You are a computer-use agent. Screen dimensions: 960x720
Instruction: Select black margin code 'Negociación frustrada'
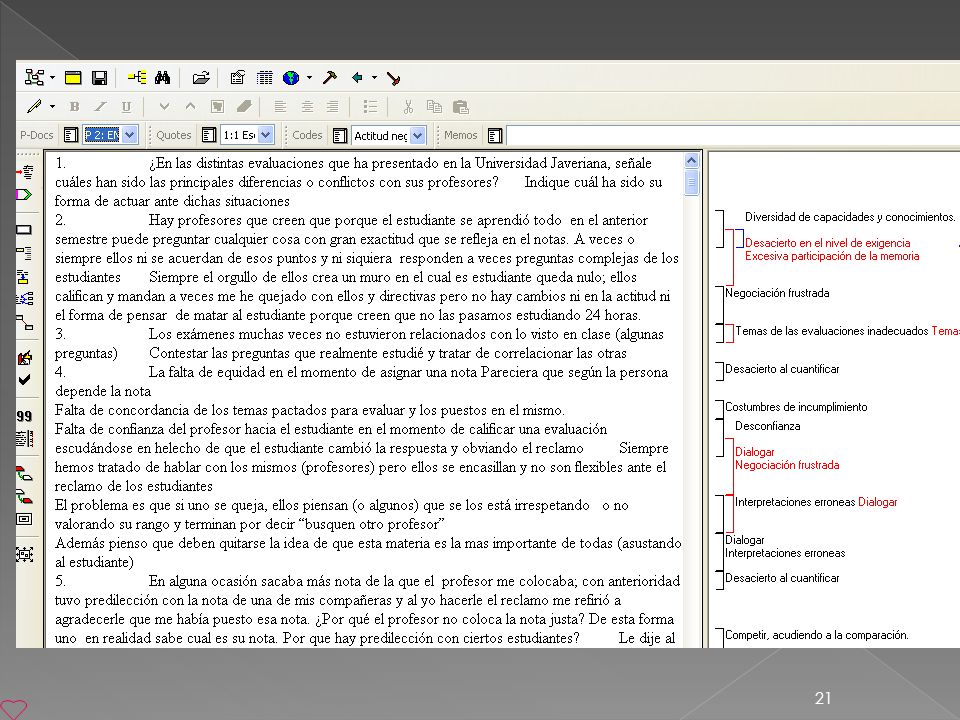777,293
